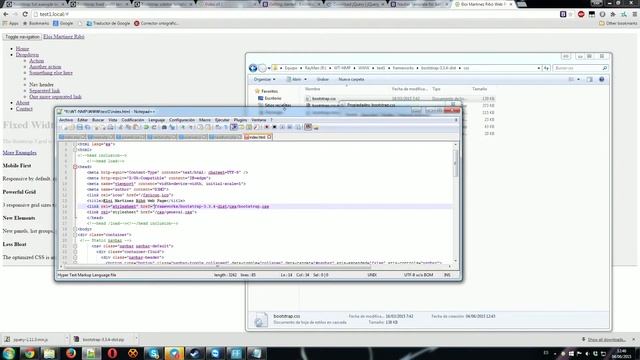The height and width of the screenshot is (360, 640).
Task: Open jquery download item options arrow
Action: [x=67, y=339]
